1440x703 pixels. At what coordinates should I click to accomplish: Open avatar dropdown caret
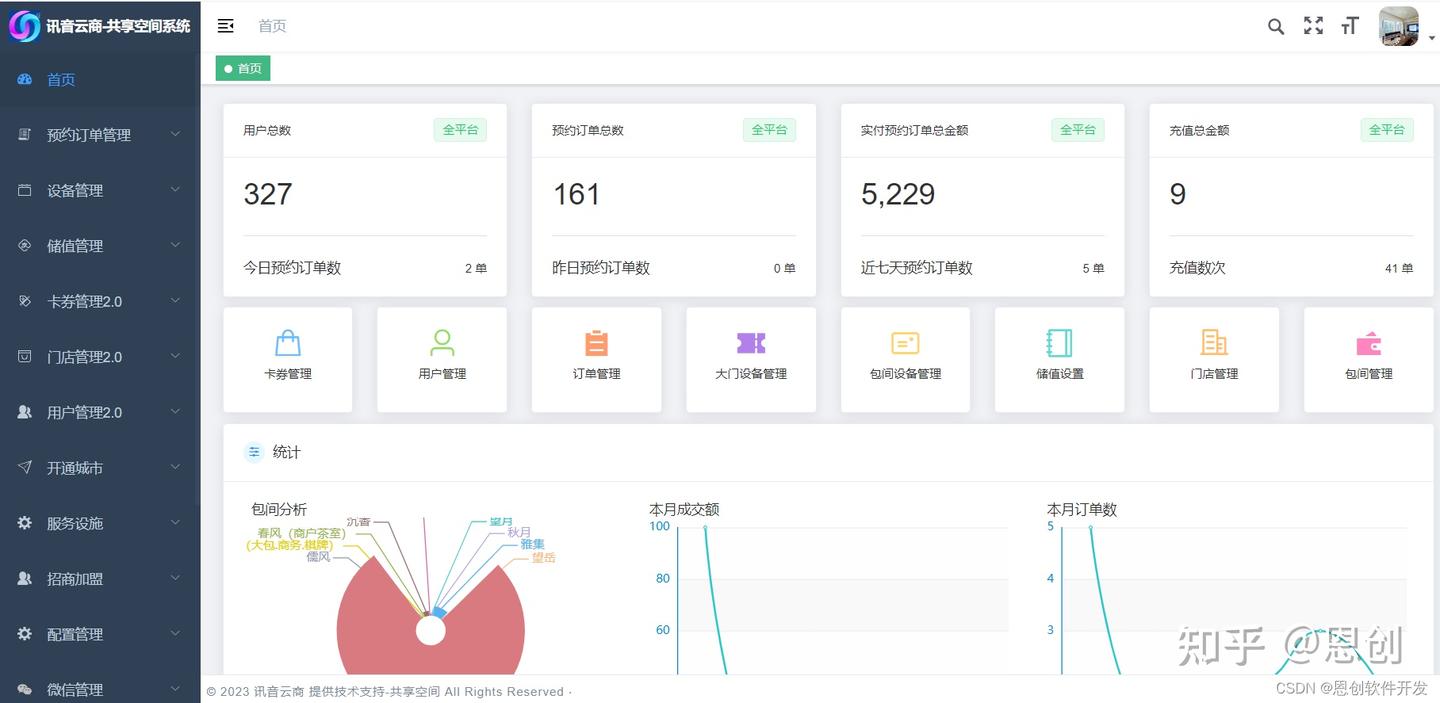coord(1432,38)
